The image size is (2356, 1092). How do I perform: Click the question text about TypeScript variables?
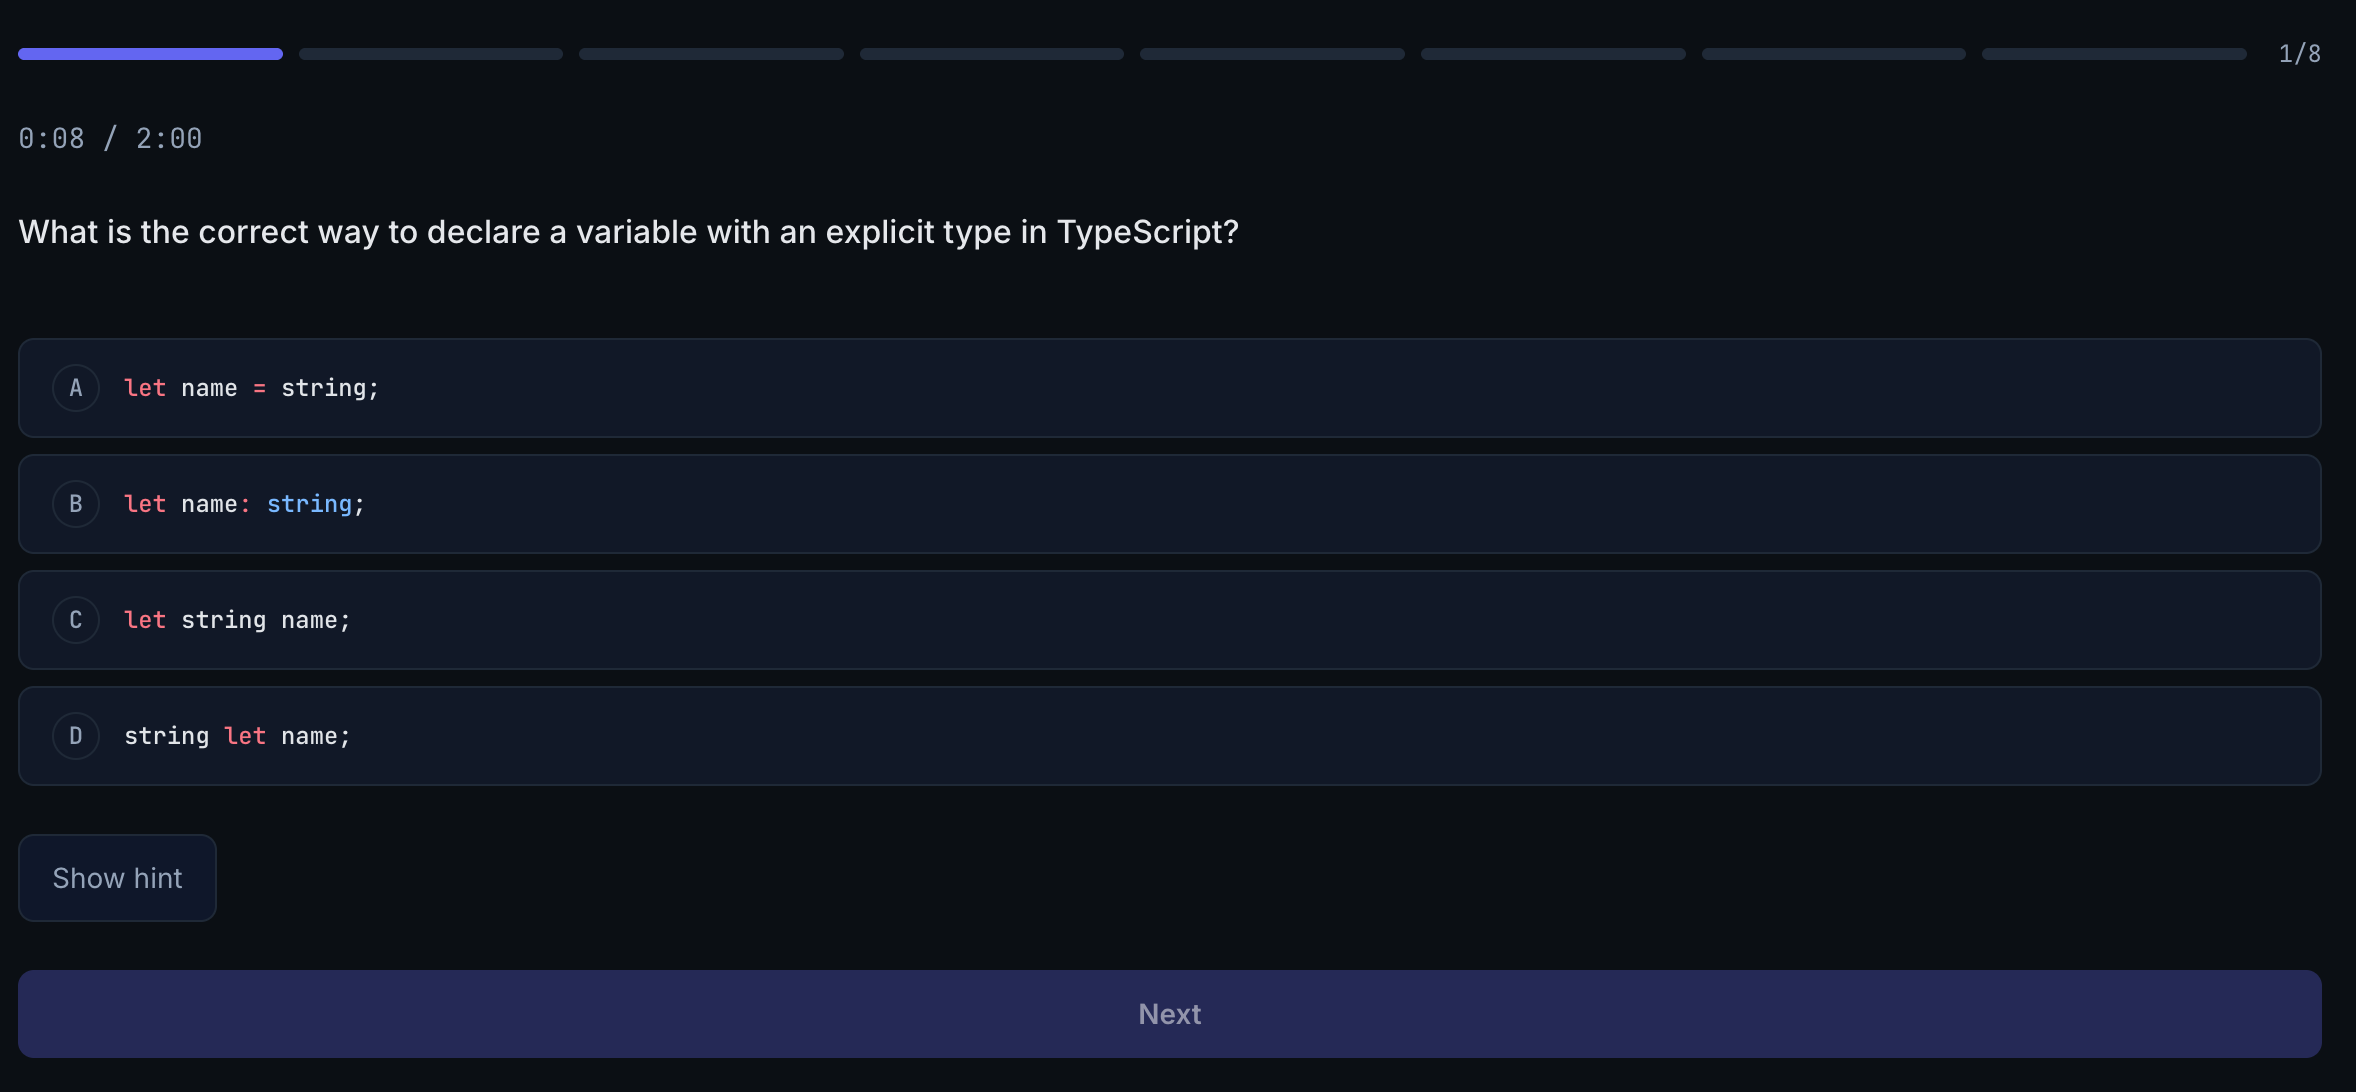click(628, 231)
